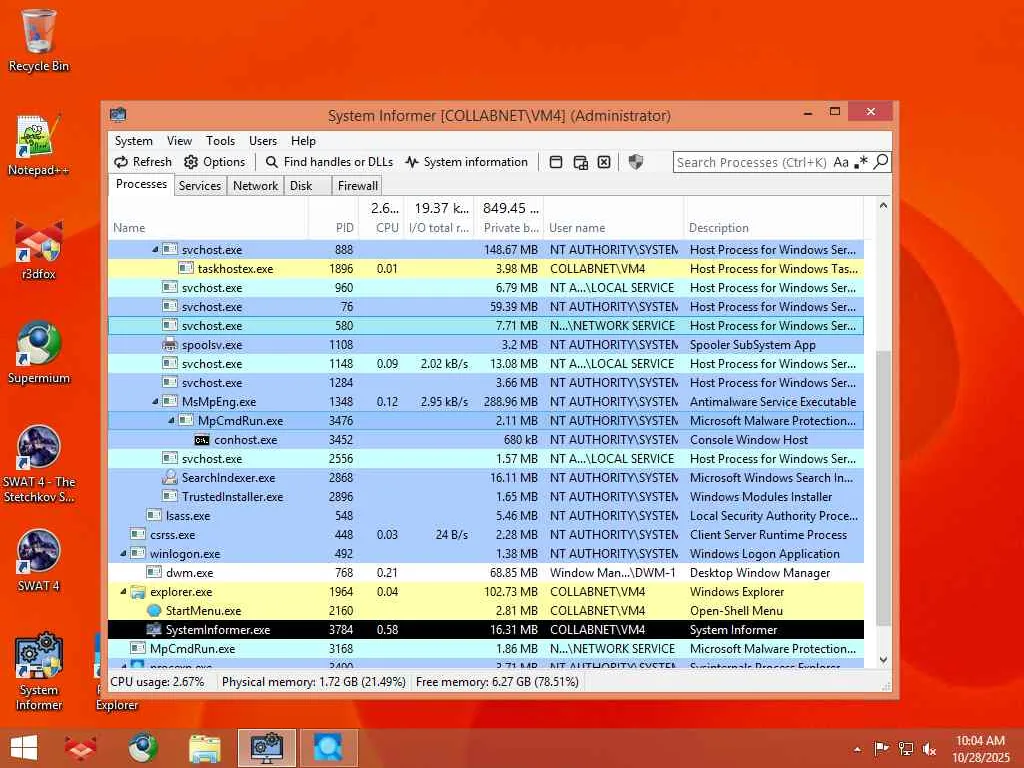Click Physical memory status bar entry
Image resolution: width=1024 pixels, height=768 pixels.
313,682
